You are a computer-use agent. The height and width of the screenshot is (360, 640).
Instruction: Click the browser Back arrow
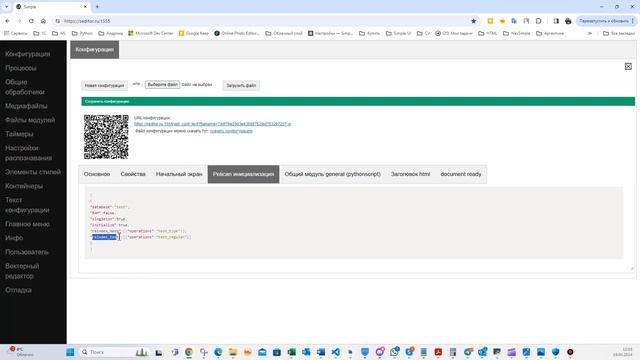click(x=7, y=21)
